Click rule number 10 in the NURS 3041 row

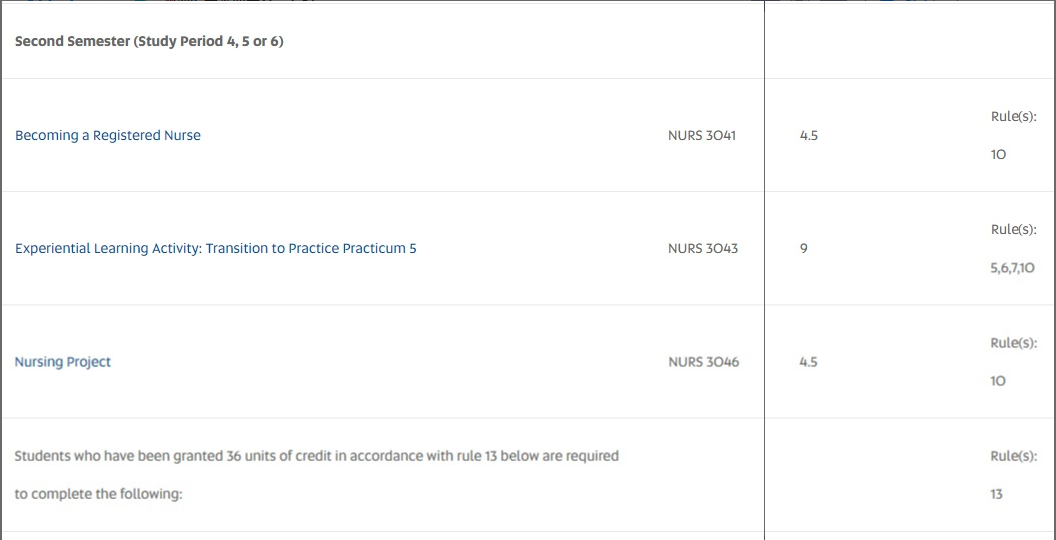click(998, 155)
